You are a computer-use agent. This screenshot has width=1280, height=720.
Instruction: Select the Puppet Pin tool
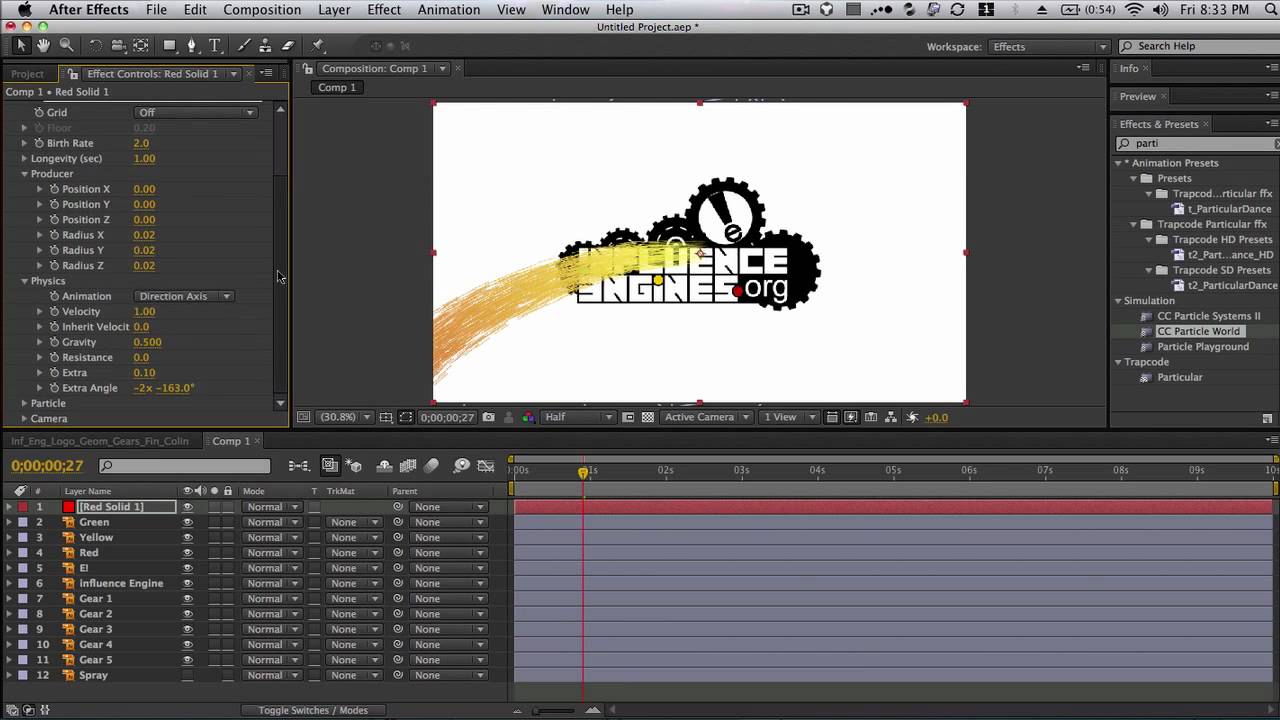(x=318, y=46)
